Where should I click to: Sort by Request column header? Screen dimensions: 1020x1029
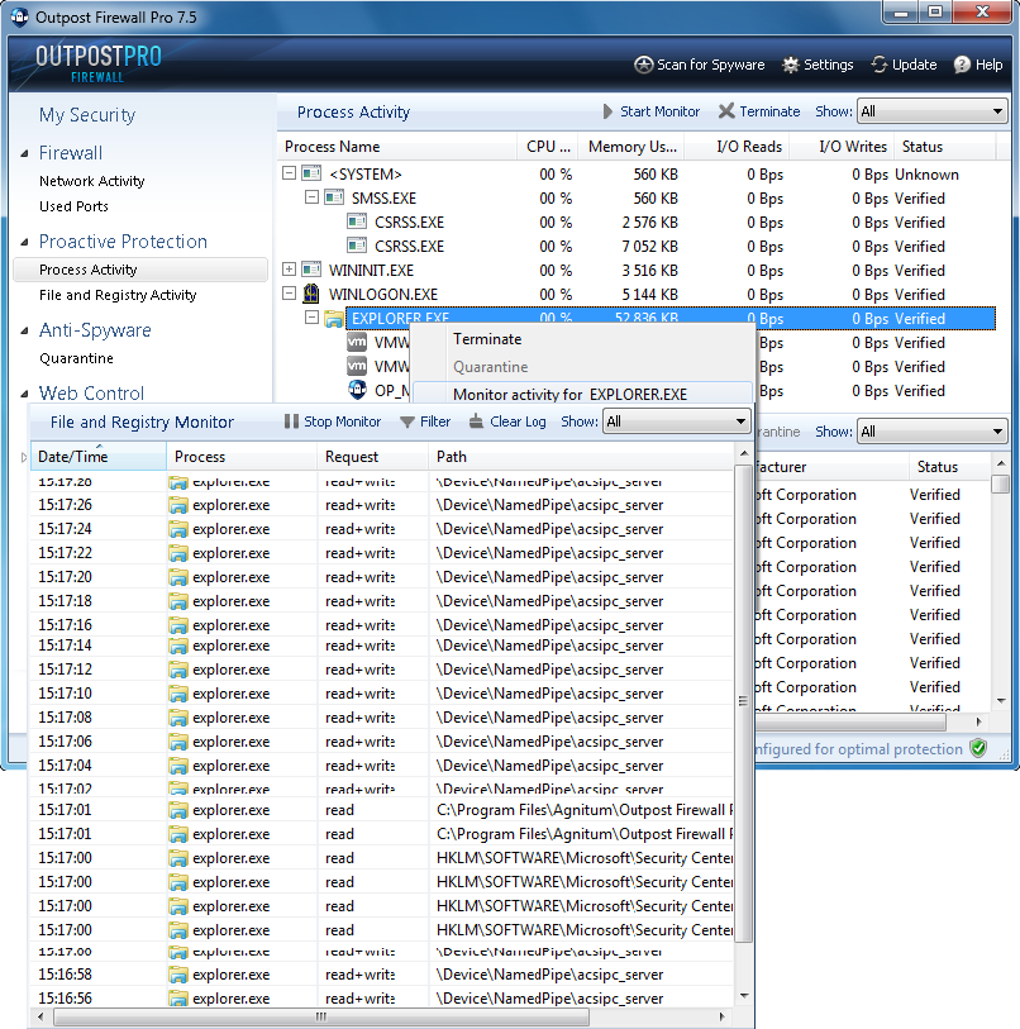373,457
